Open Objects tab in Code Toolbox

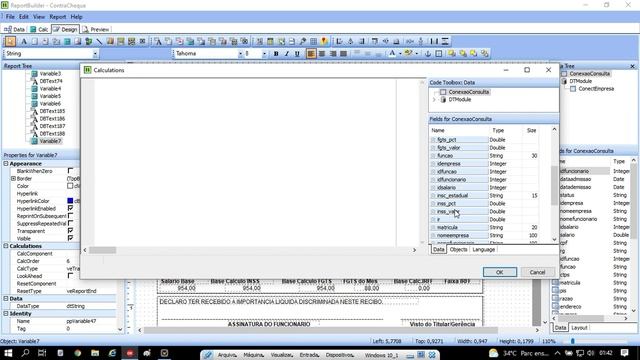(x=458, y=249)
